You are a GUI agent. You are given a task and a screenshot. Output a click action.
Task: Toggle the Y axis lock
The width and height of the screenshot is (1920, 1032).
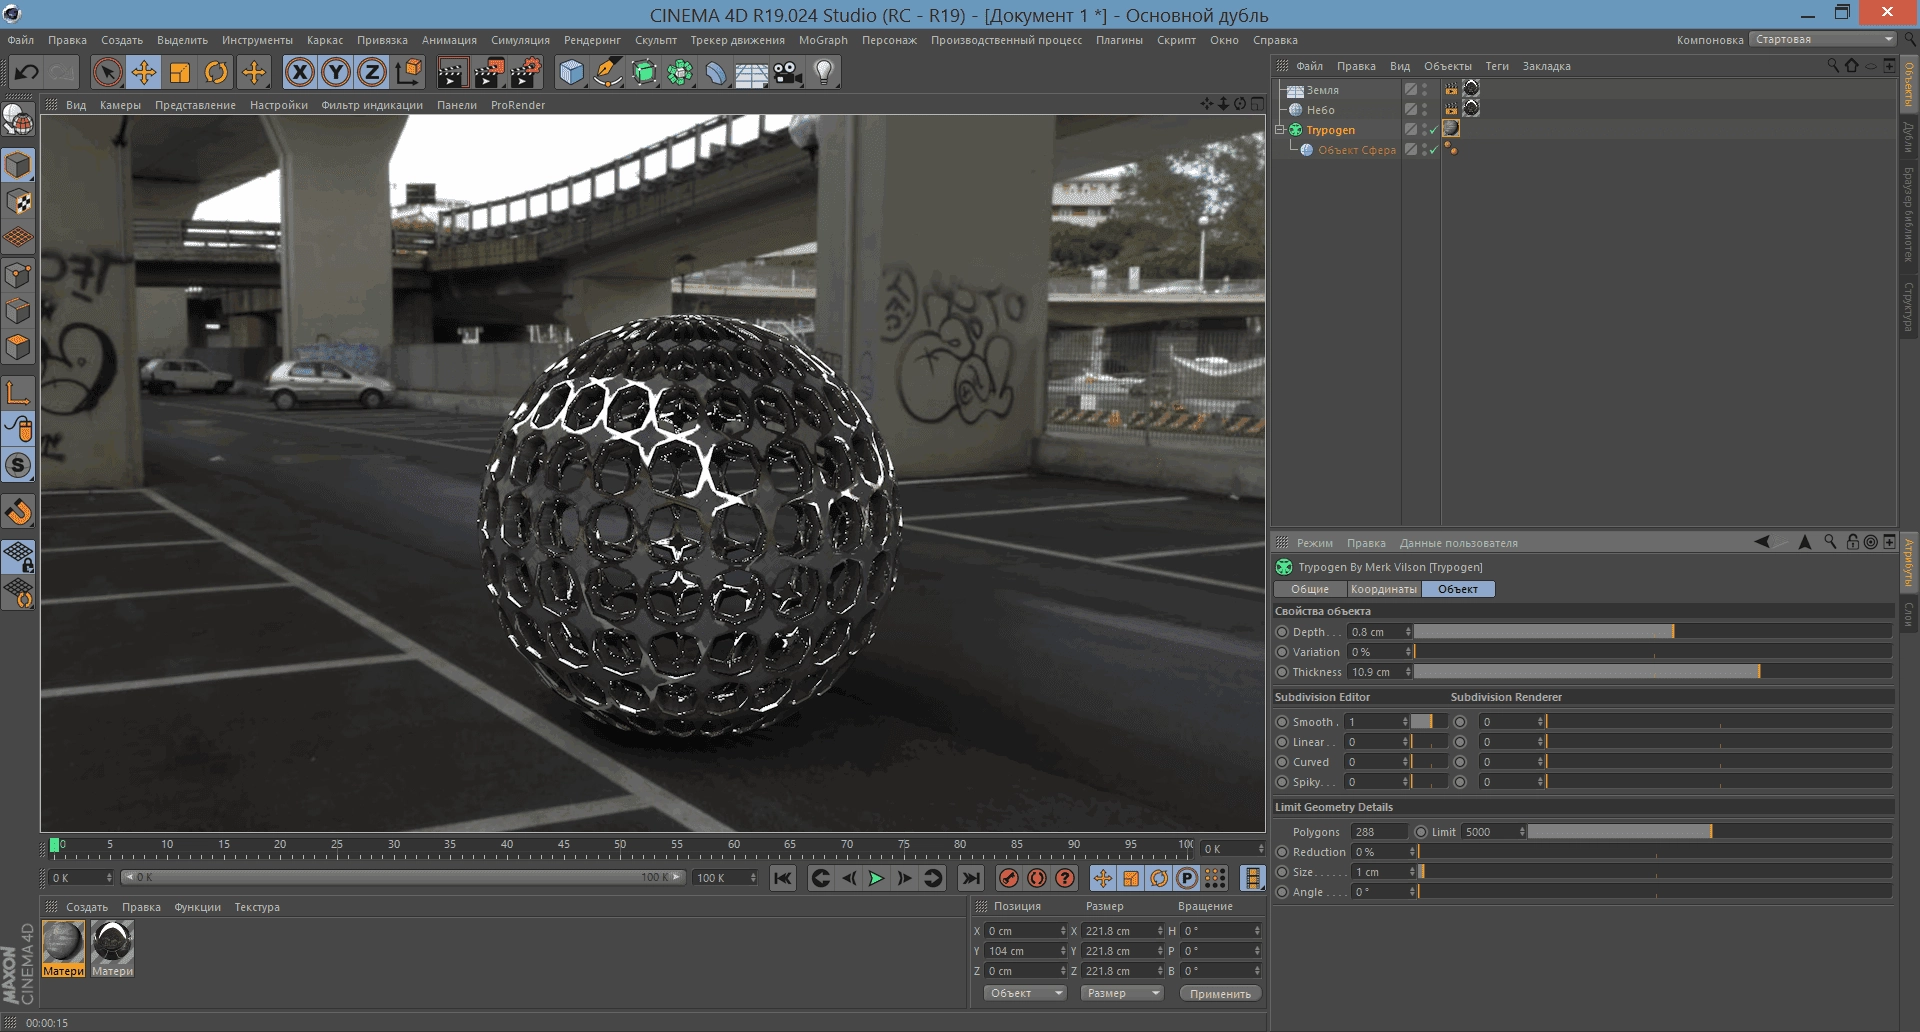click(x=336, y=72)
